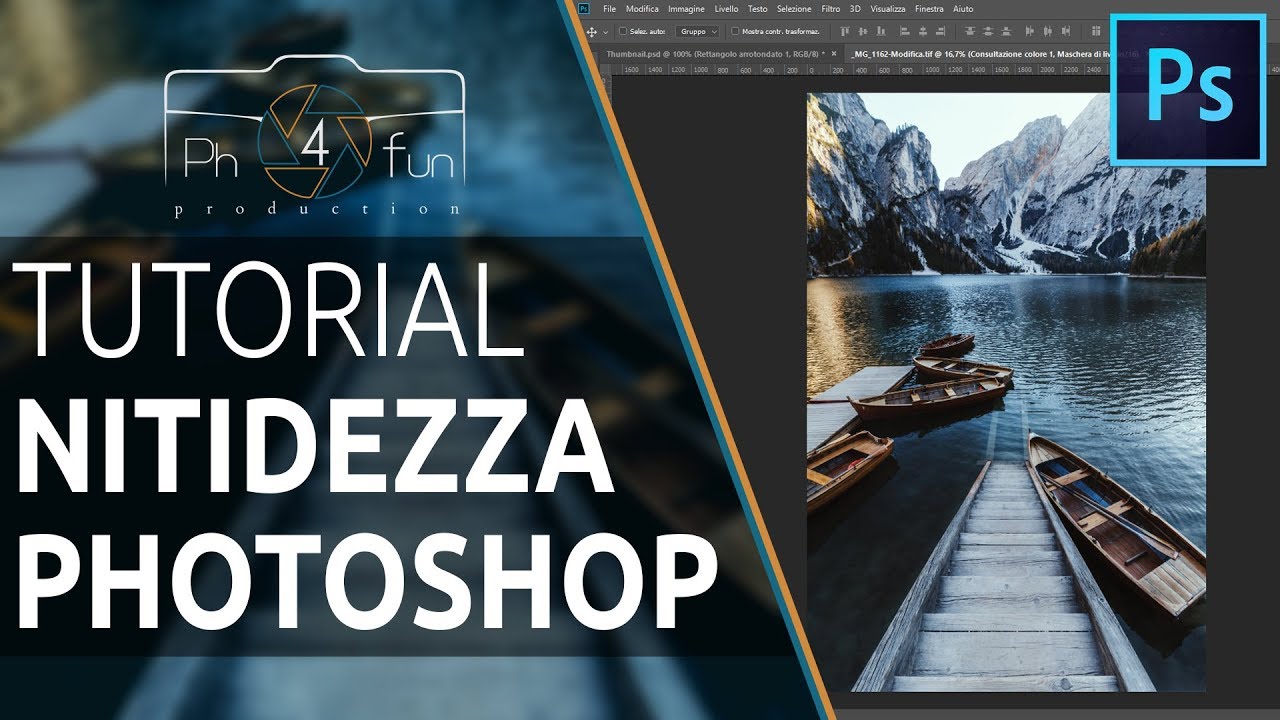Open the Move tool preset picker arrow
Image resolution: width=1280 pixels, height=720 pixels.
coord(605,32)
